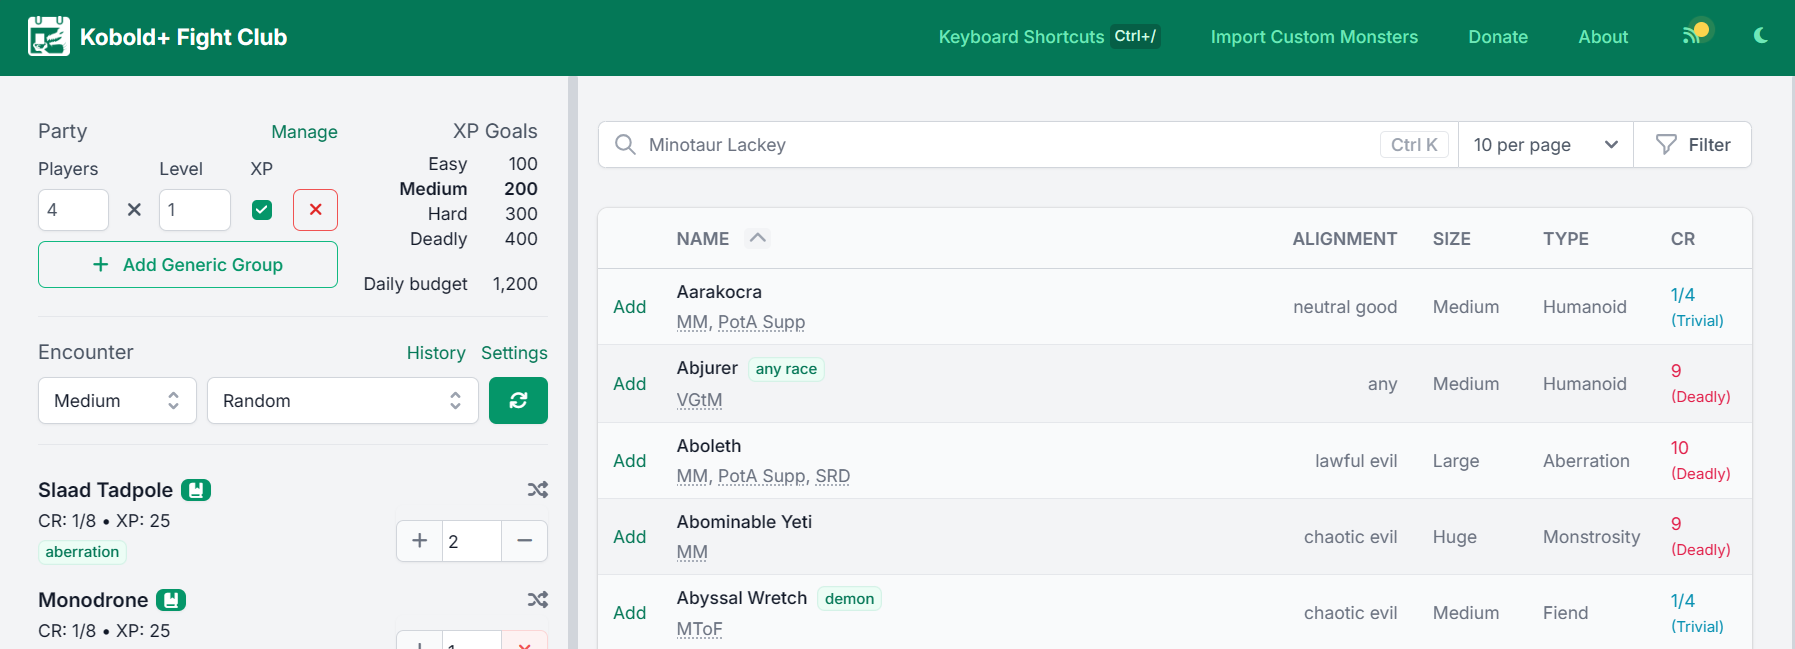Shuffle the Slaad Tadpole monster
Viewport: 1795px width, 649px height.
tap(538, 490)
